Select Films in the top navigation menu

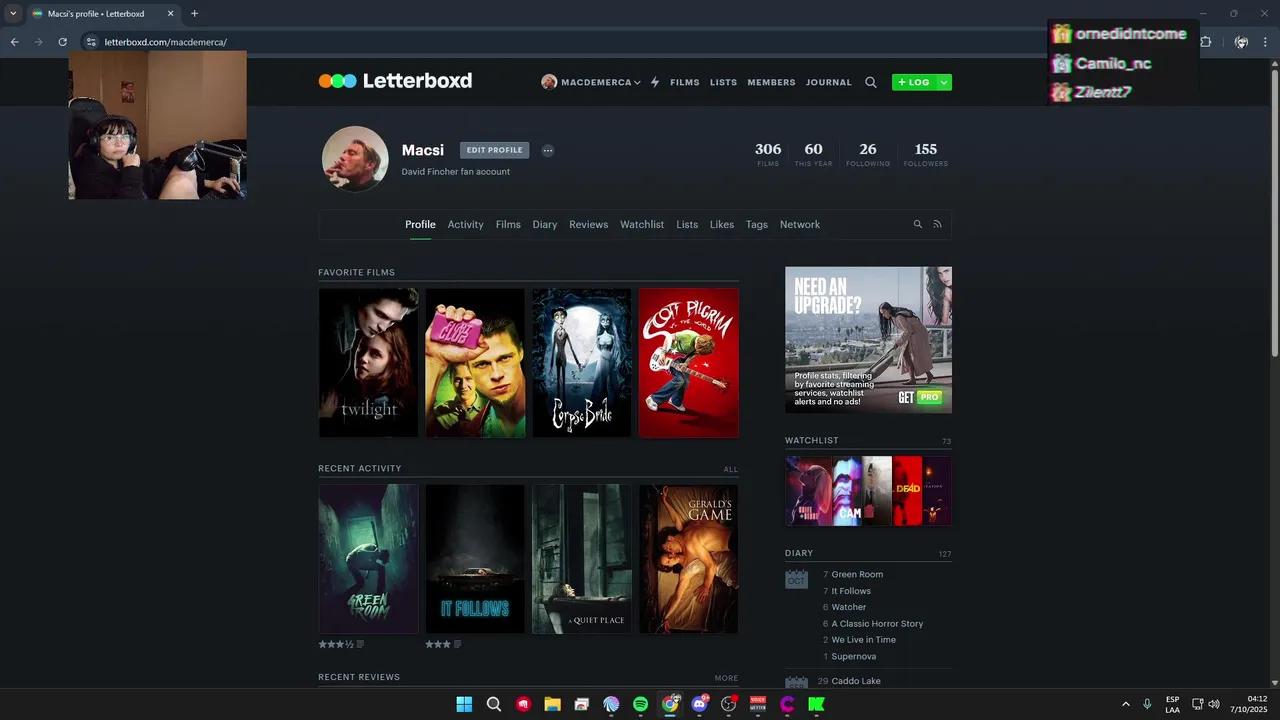coord(685,82)
